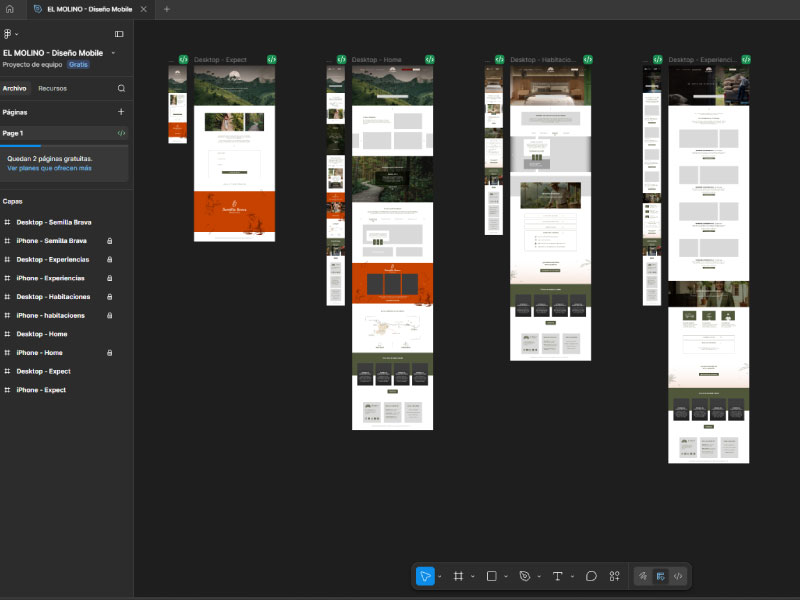The height and width of the screenshot is (600, 800).
Task: Click the 'Páginas' section heading
Action: click(15, 112)
